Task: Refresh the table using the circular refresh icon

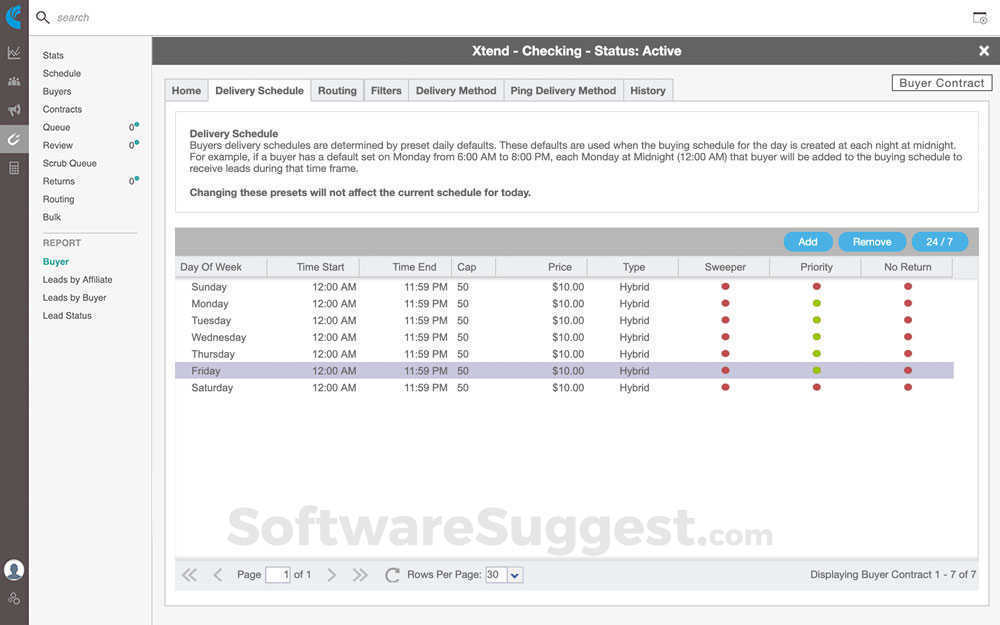Action: 390,574
